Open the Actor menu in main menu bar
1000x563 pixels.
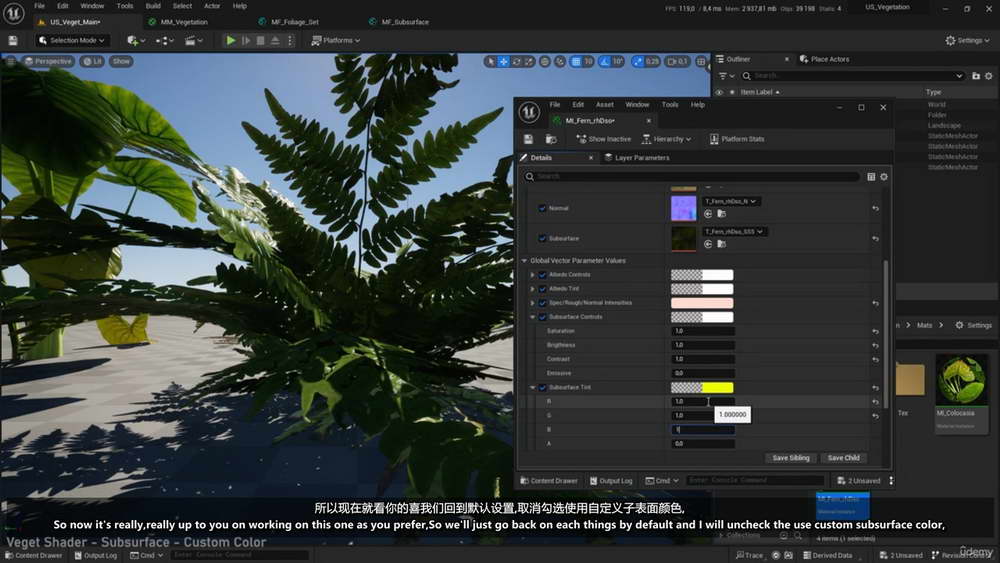click(x=212, y=6)
